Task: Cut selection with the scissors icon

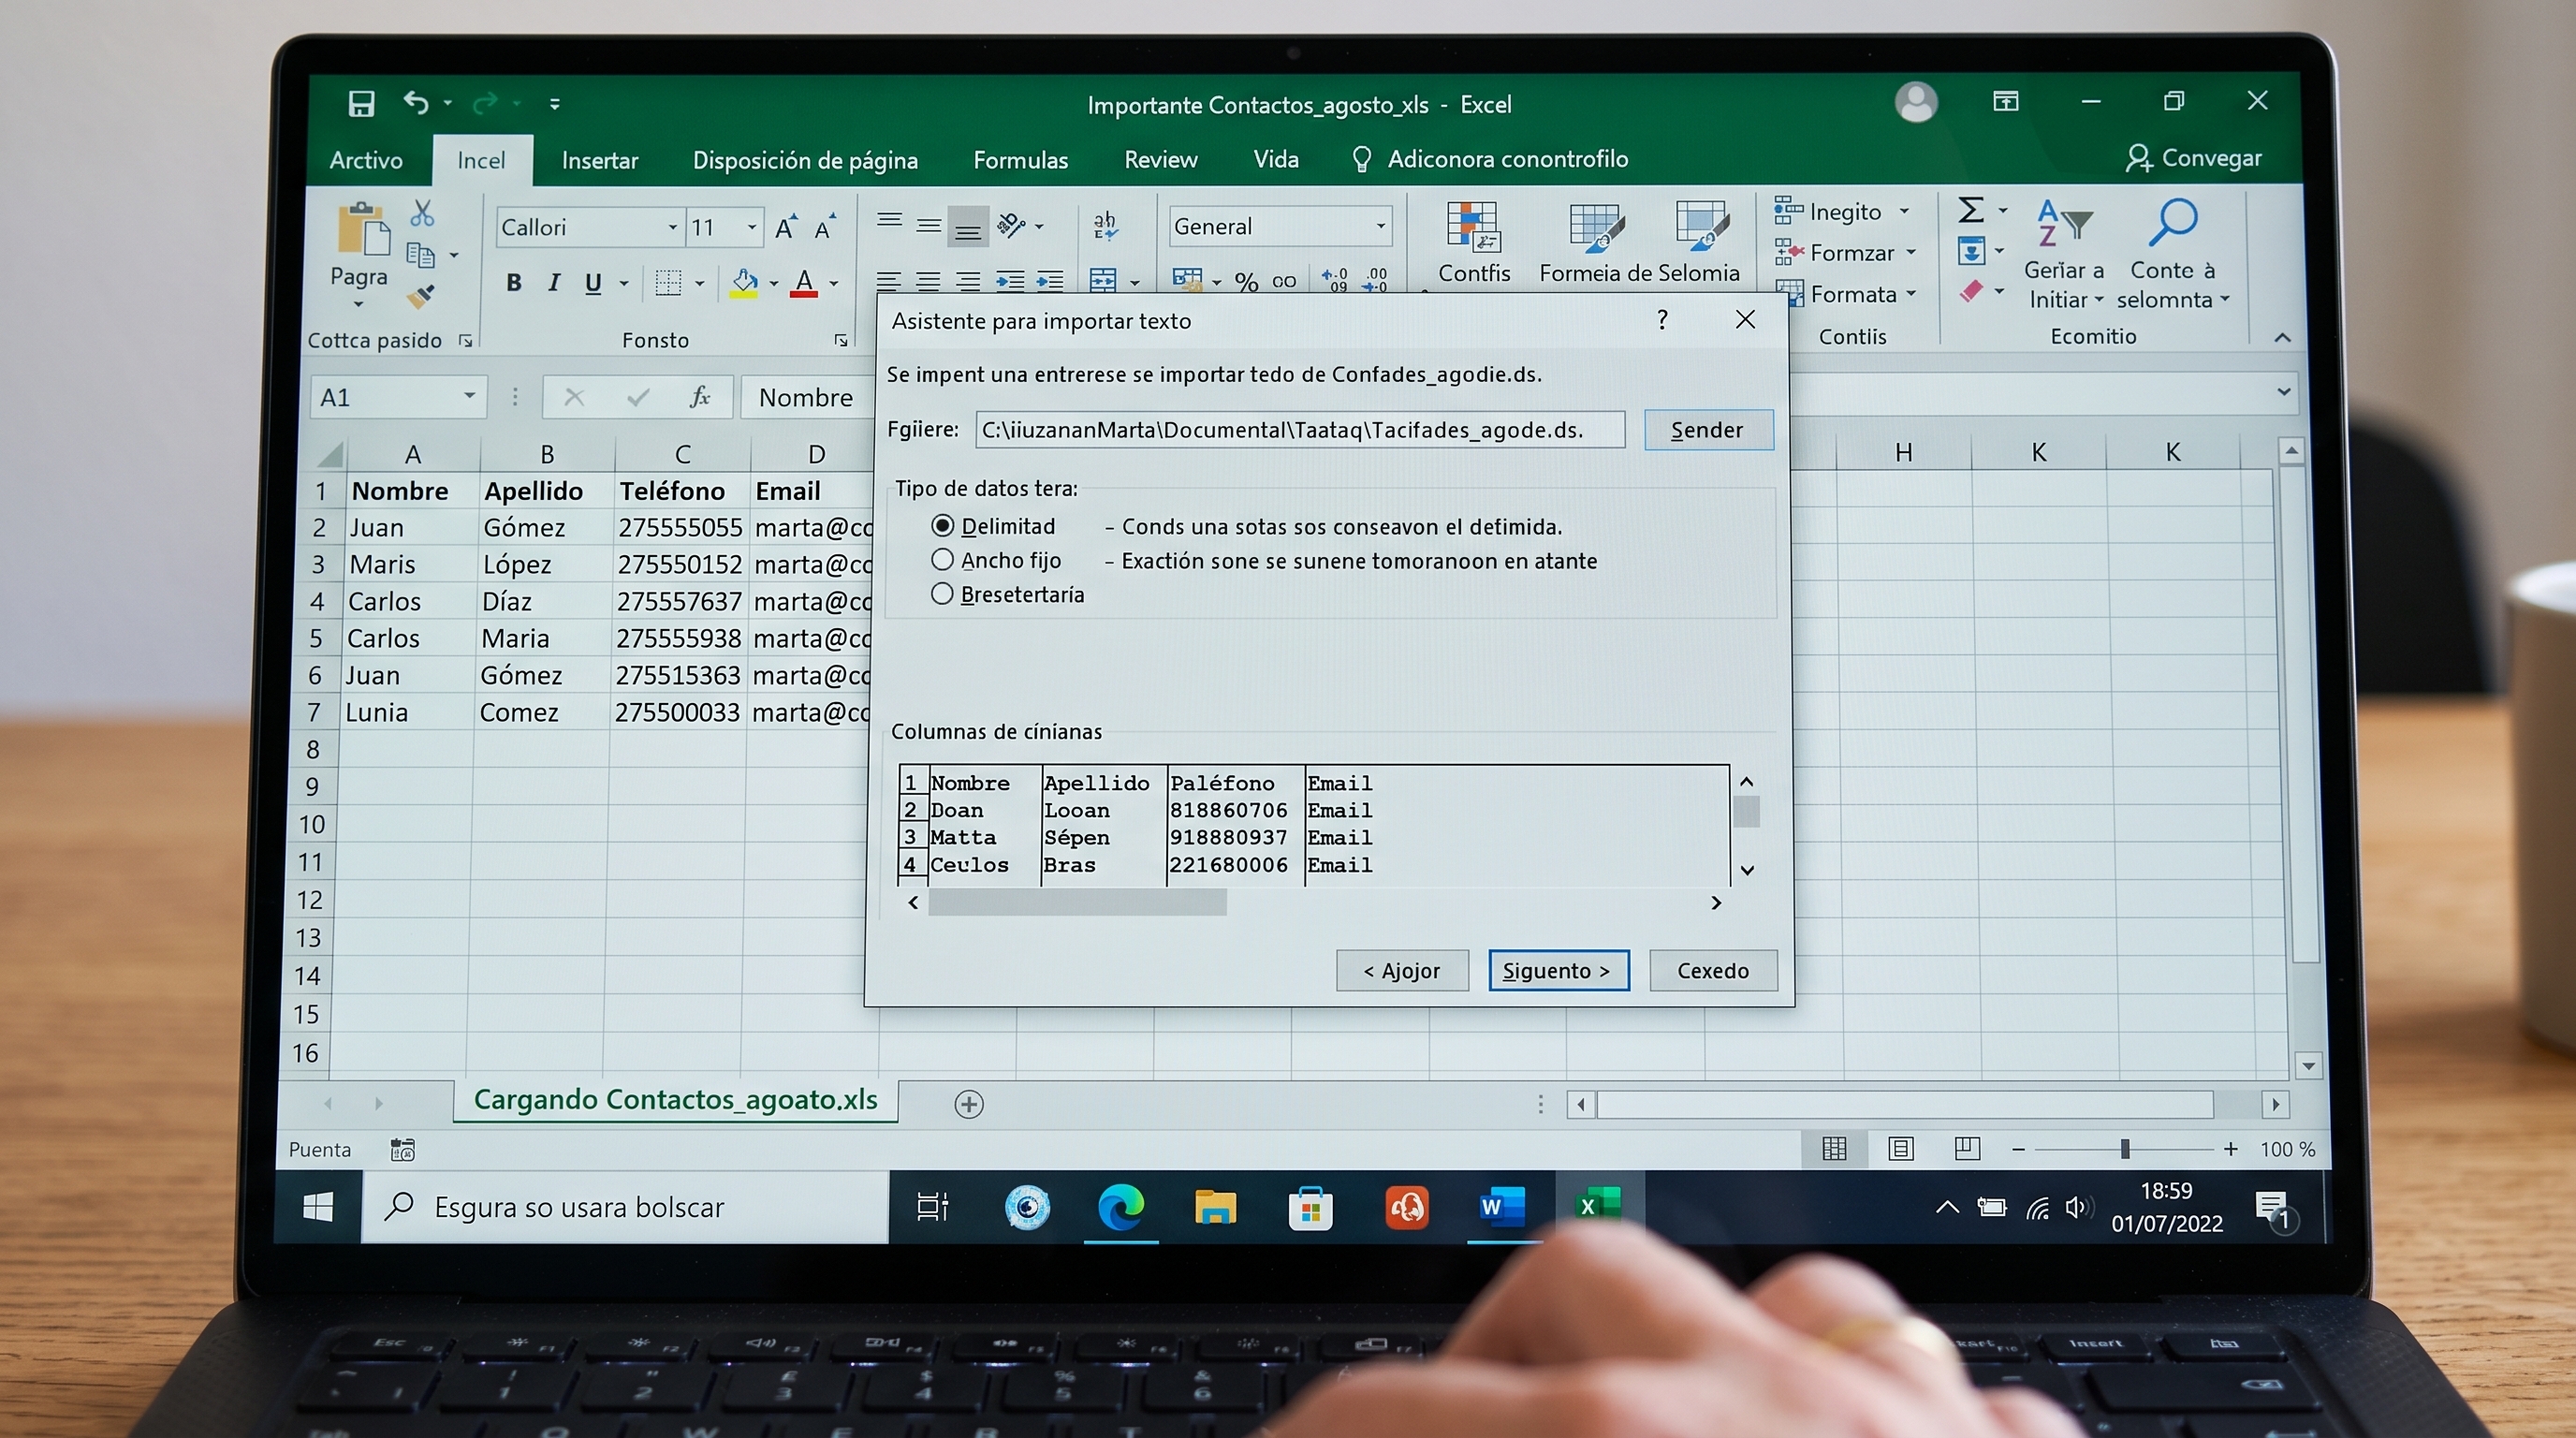Action: click(422, 212)
